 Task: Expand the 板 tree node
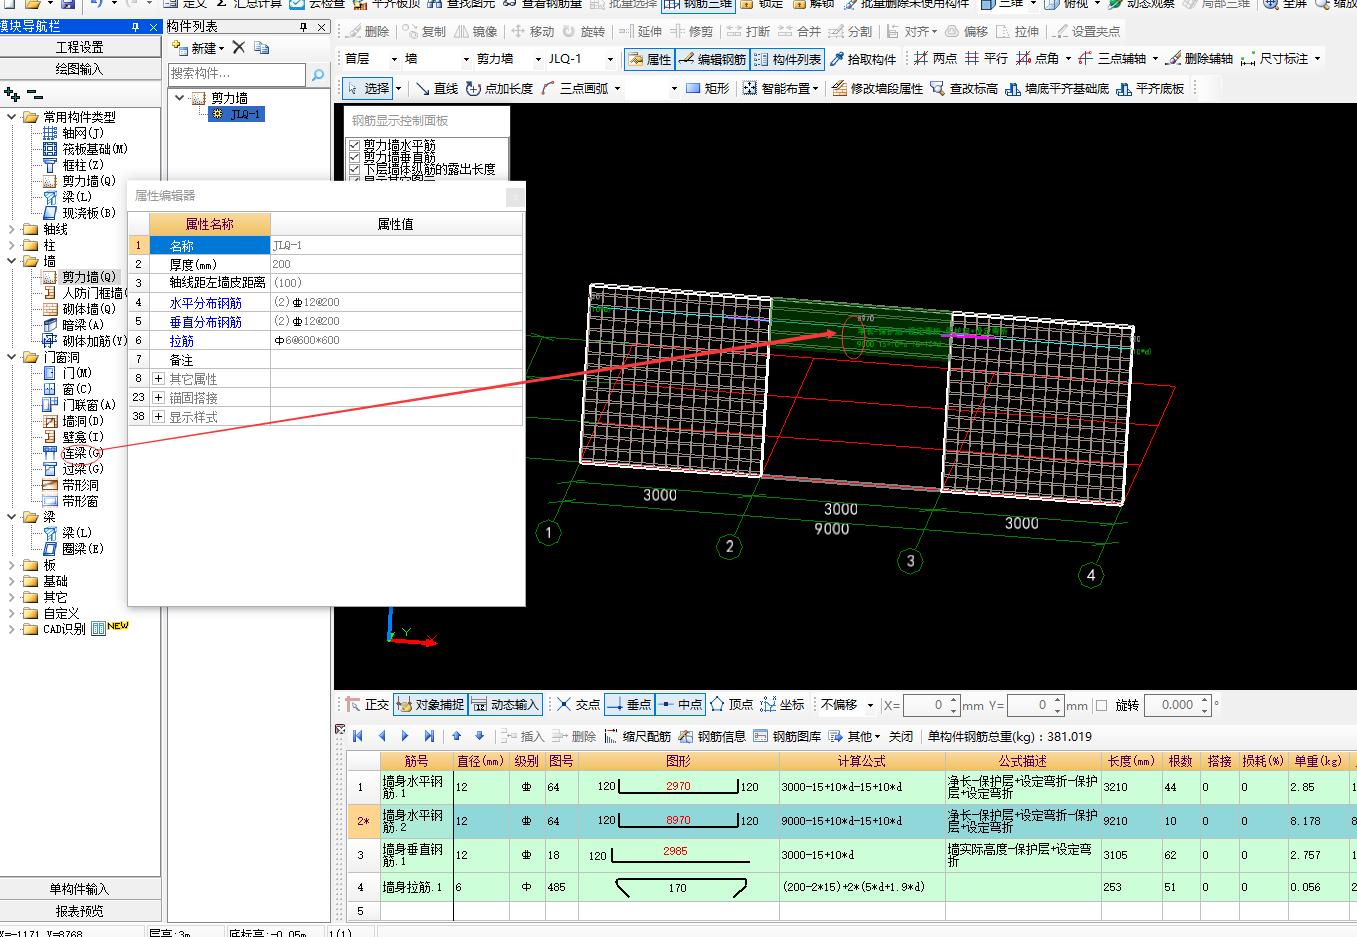point(12,565)
